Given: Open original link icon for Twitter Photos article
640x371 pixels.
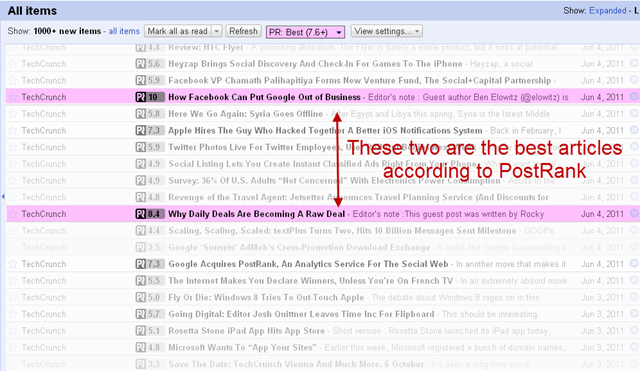Looking at the screenshot, I should click(634, 147).
